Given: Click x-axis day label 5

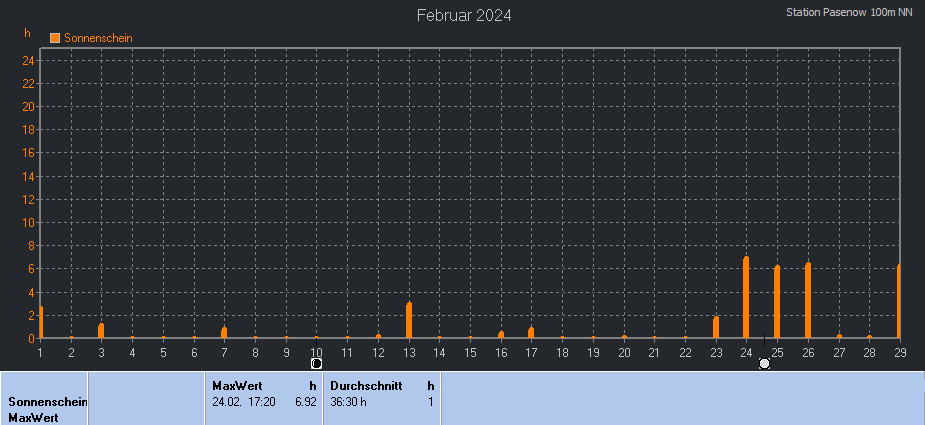Looking at the screenshot, I should pyautogui.click(x=163, y=352).
